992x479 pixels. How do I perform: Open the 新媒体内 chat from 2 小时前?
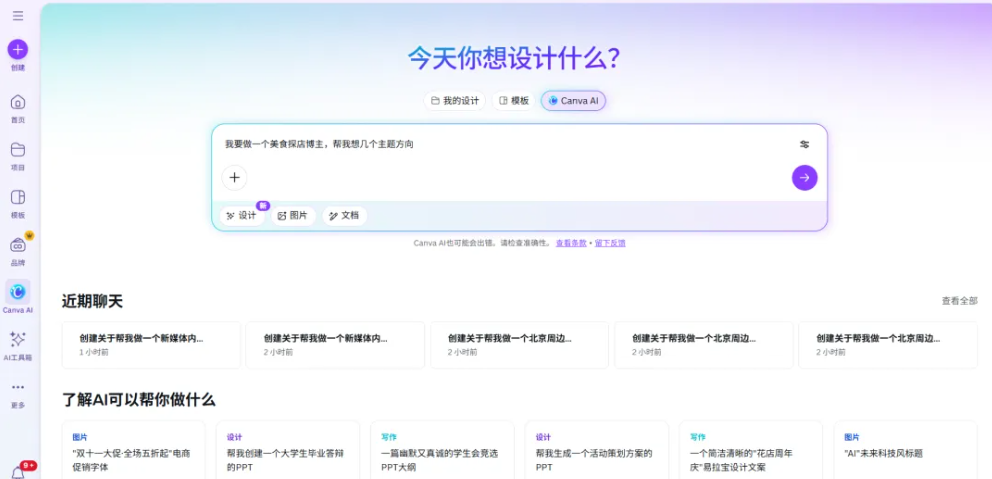335,345
